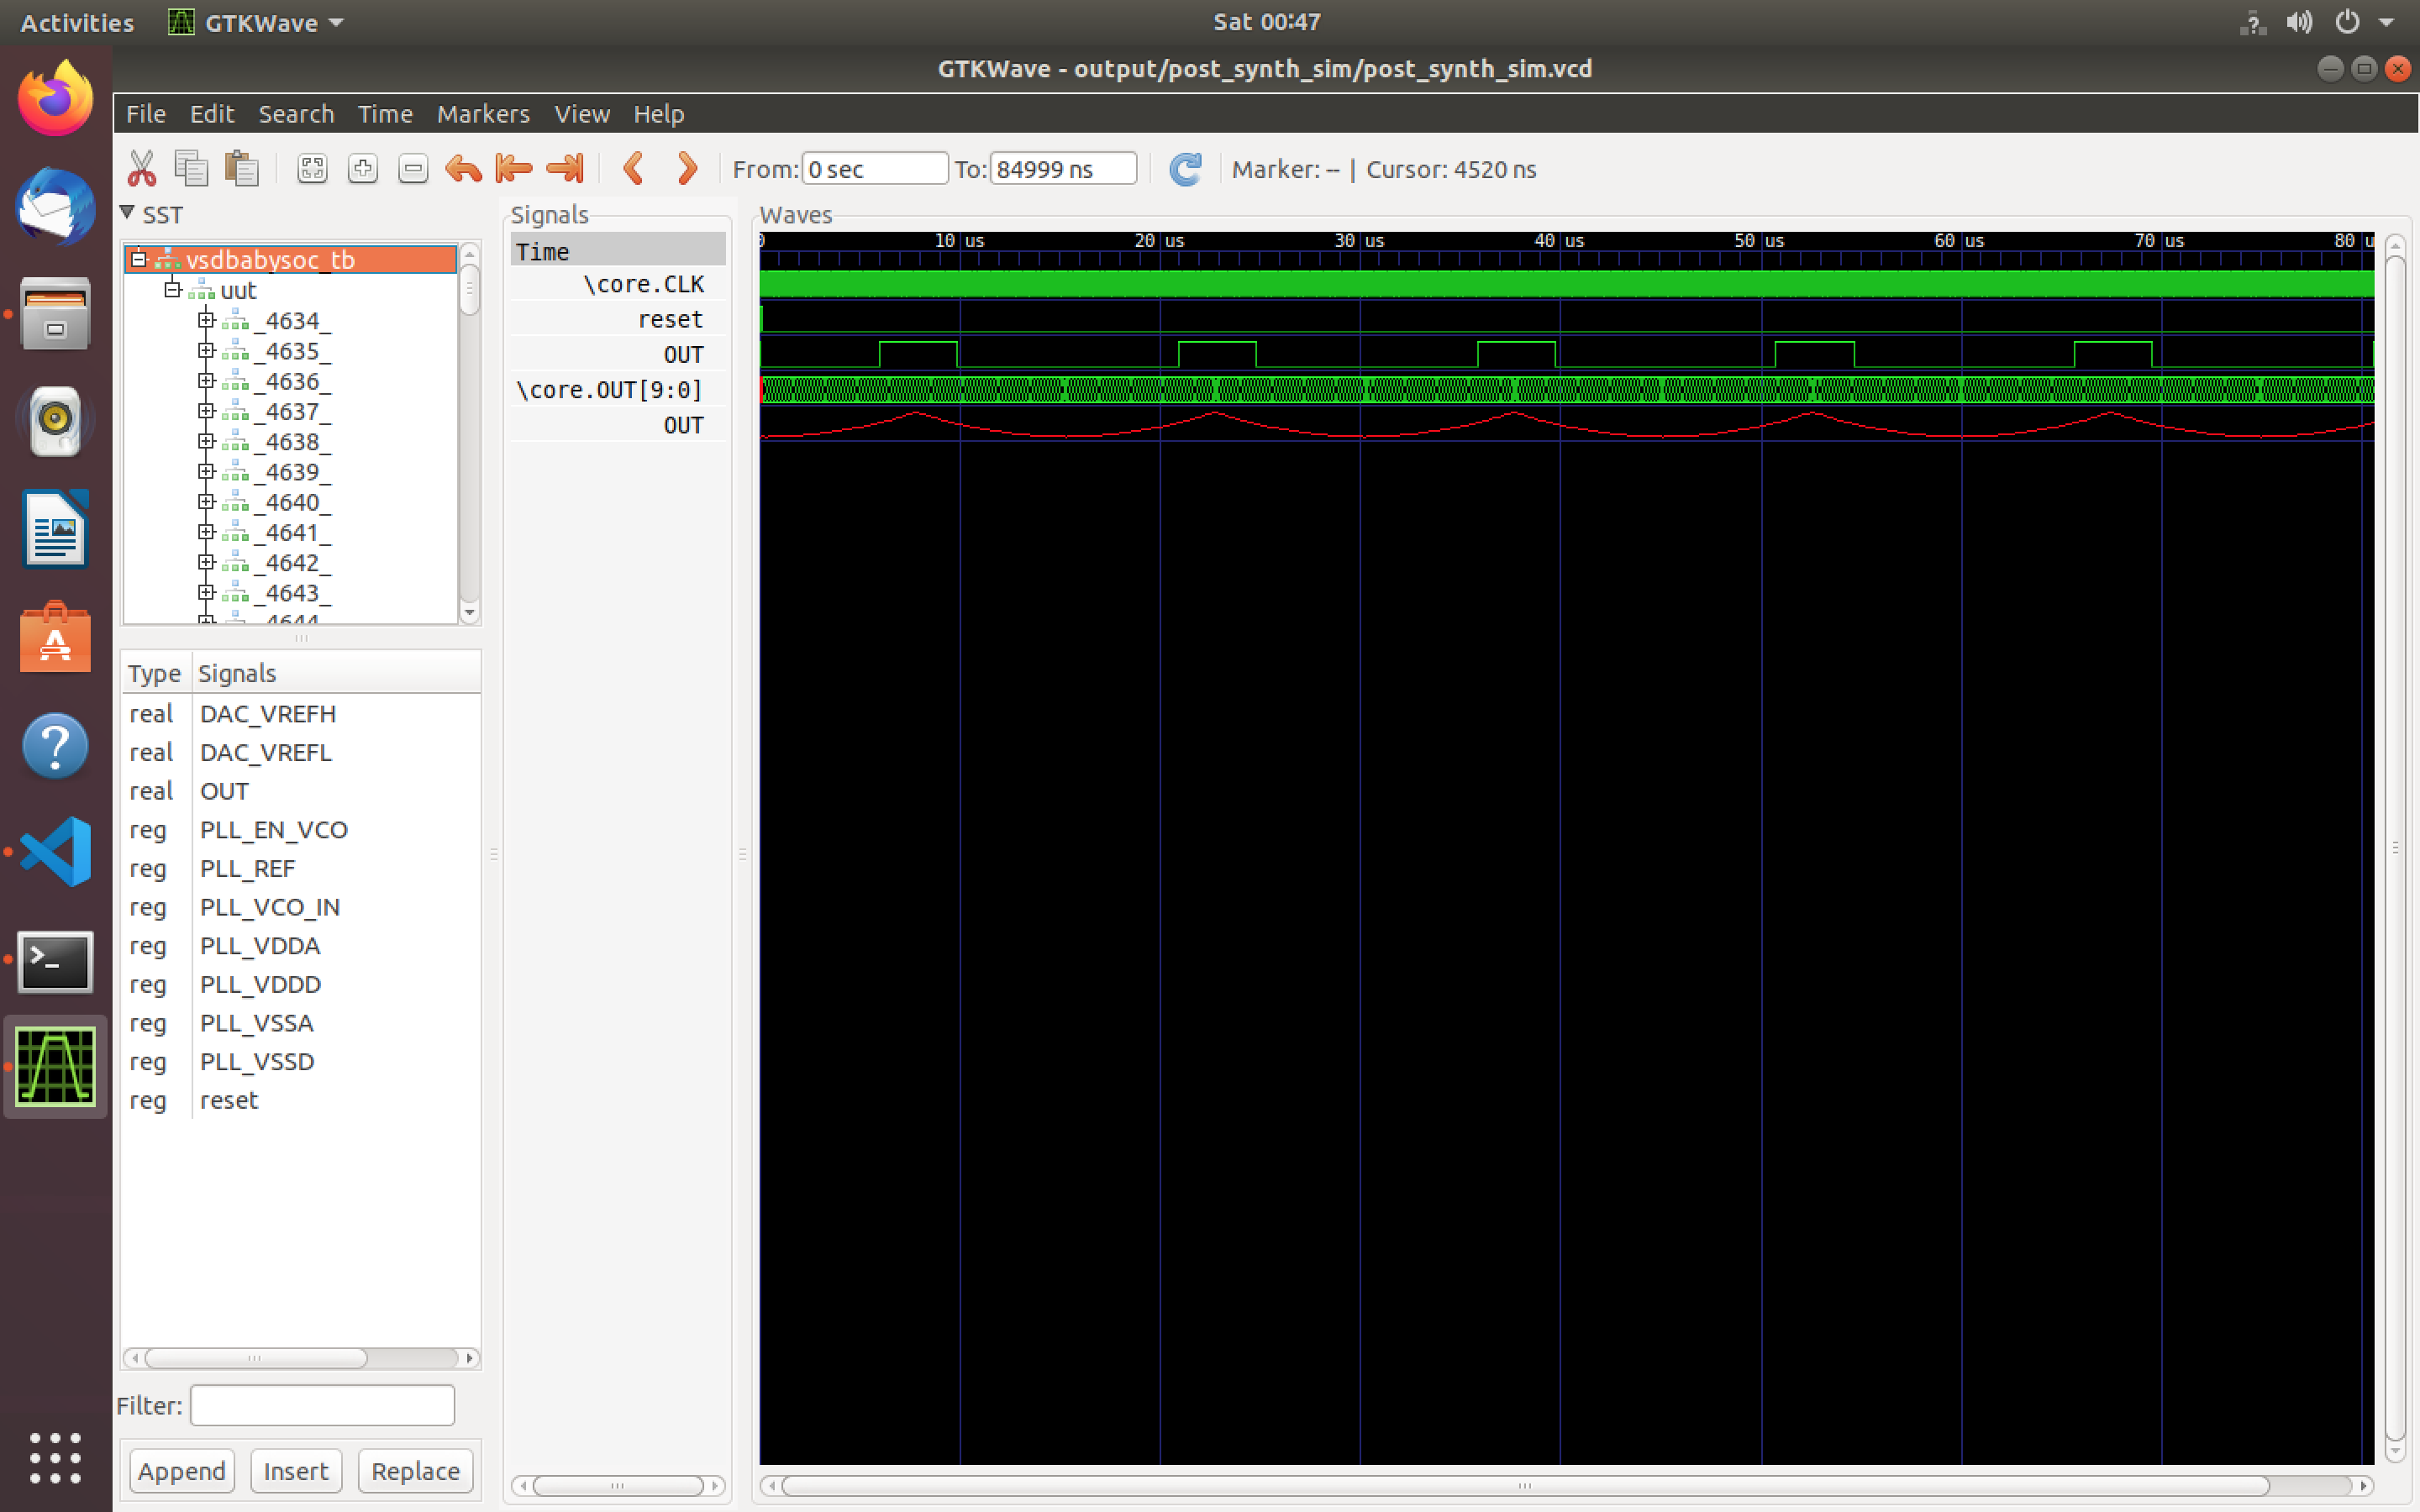2420x1512 pixels.
Task: Click the Undo Zoom arrow icon
Action: 463,169
